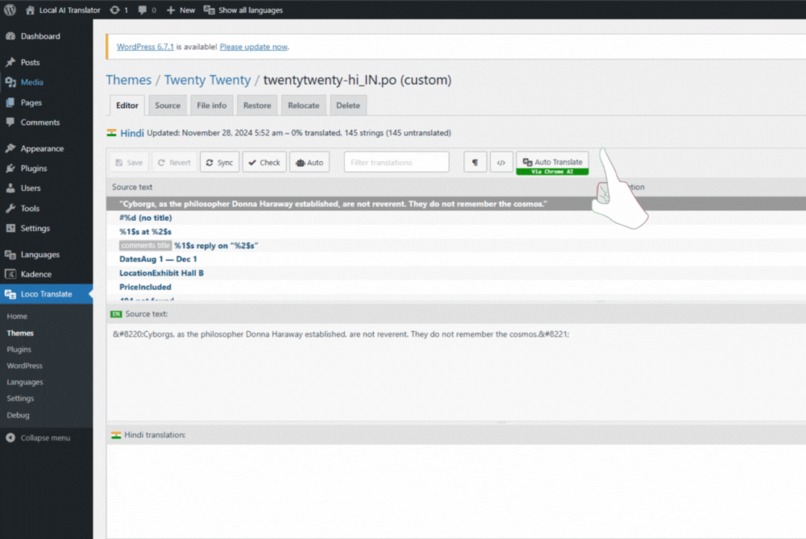Switch to the Editor tab

tap(127, 105)
